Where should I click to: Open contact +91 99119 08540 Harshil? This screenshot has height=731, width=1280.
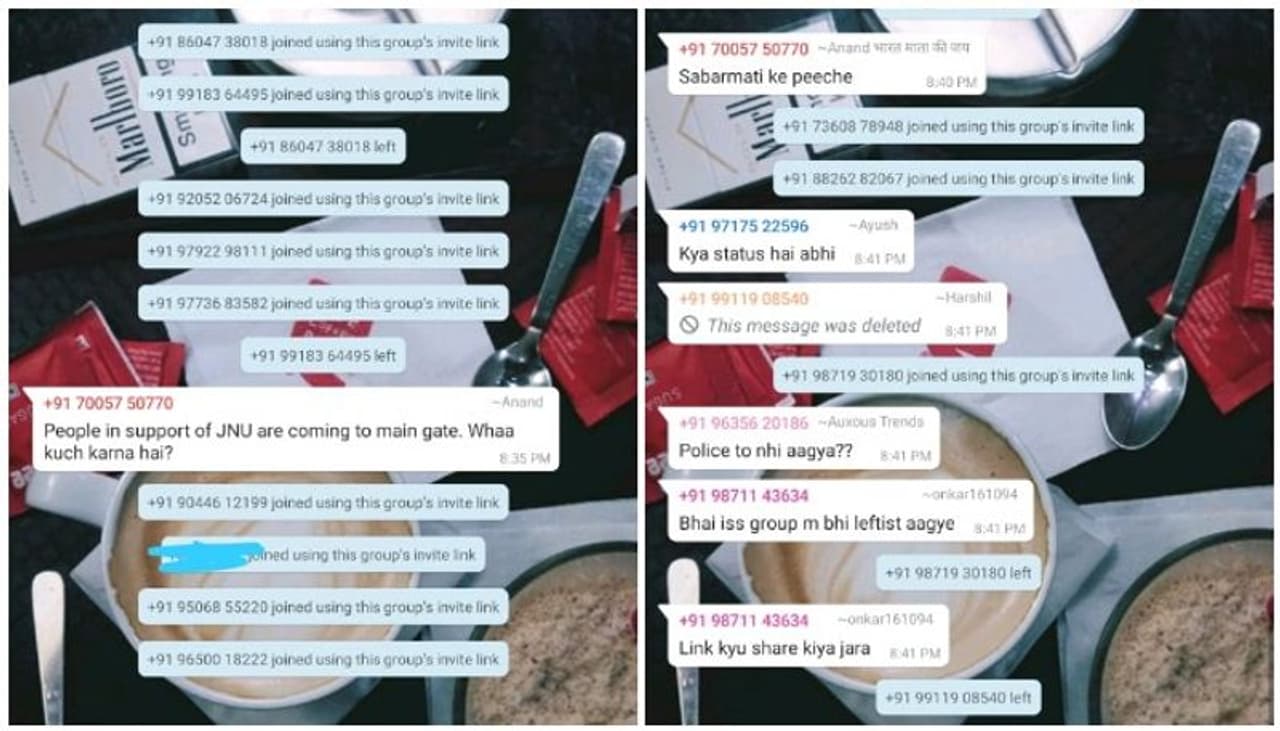coord(743,299)
